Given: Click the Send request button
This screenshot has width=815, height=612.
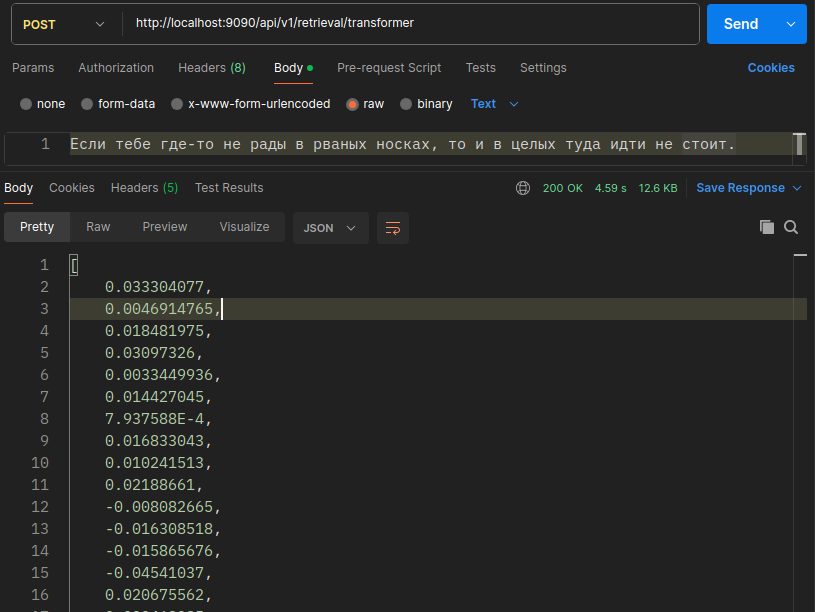Looking at the screenshot, I should [x=740, y=24].
